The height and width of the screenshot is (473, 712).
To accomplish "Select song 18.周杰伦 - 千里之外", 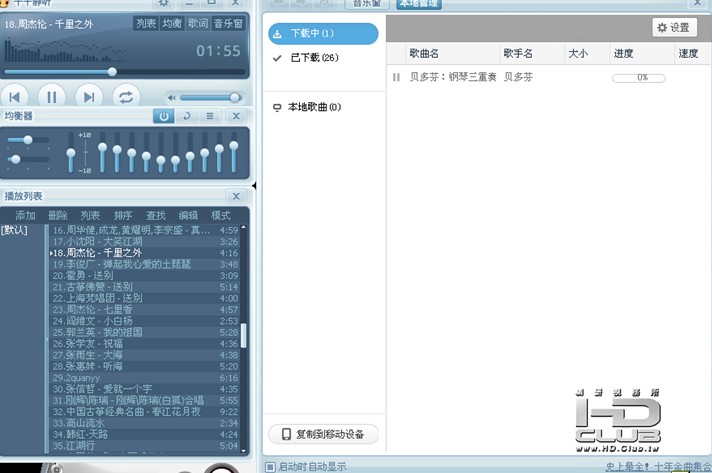I will (x=144, y=253).
